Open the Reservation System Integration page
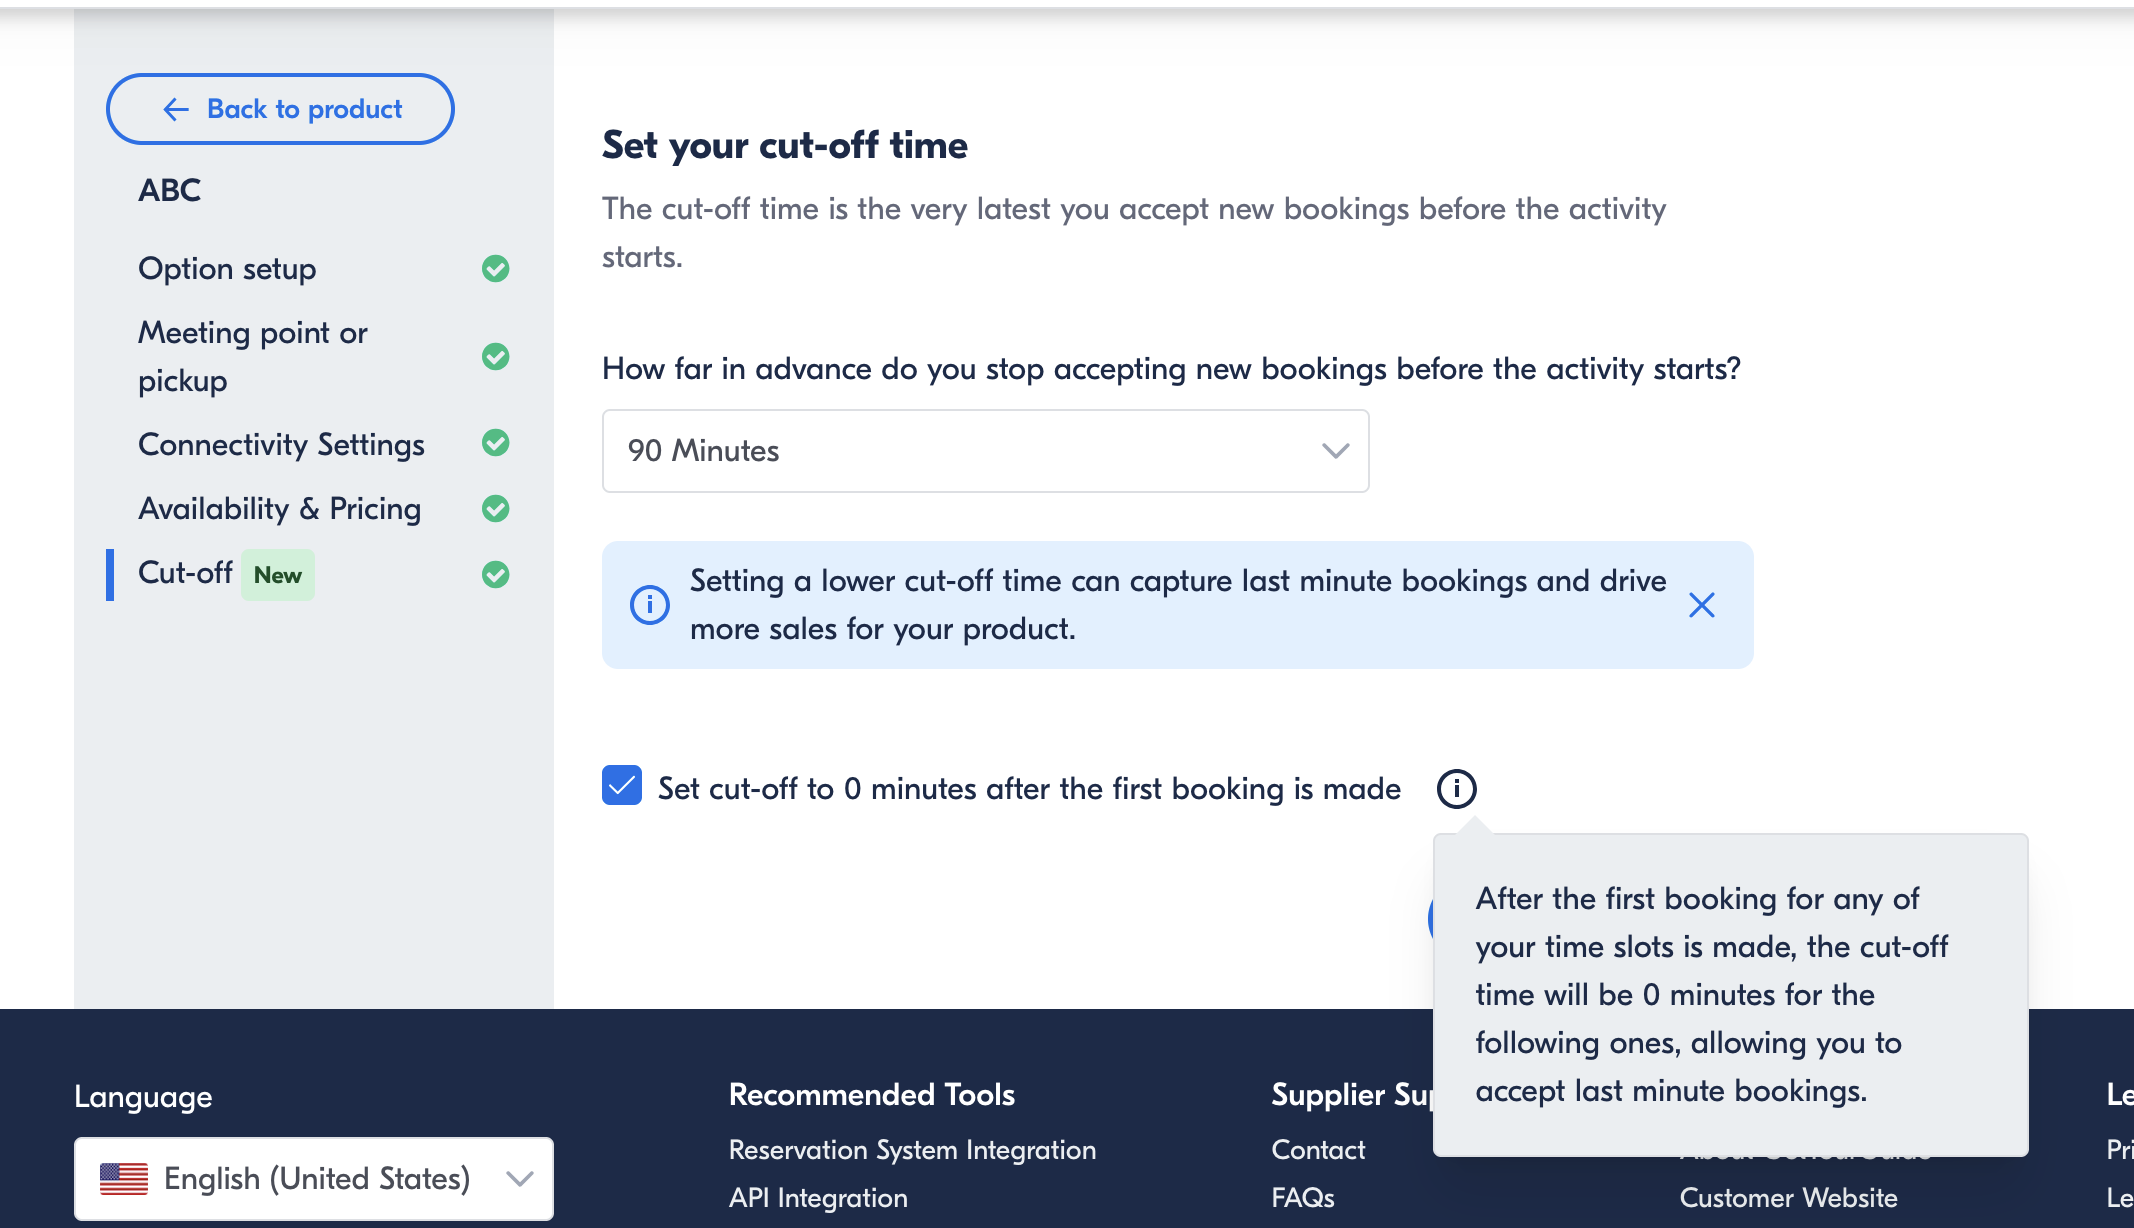This screenshot has width=2134, height=1228. click(912, 1150)
